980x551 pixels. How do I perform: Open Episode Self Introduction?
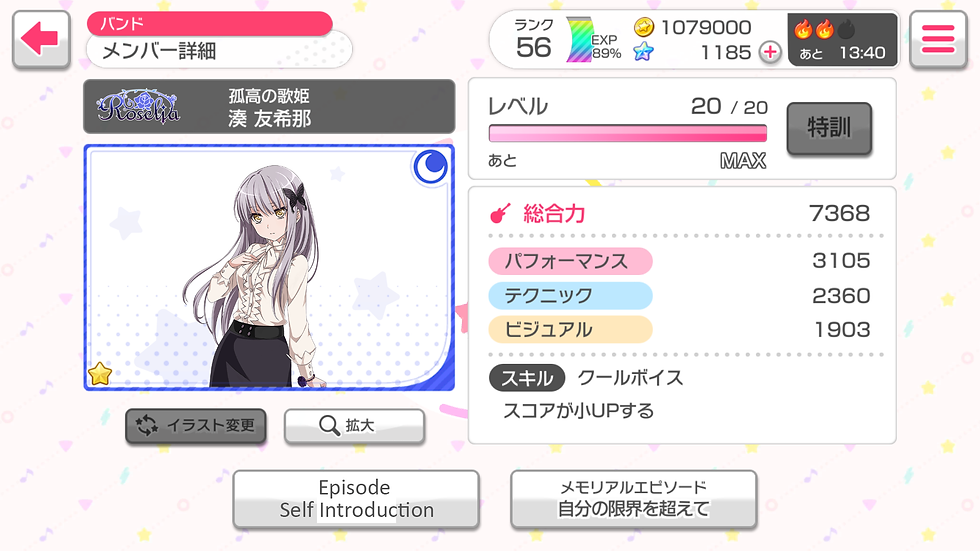coord(356,499)
